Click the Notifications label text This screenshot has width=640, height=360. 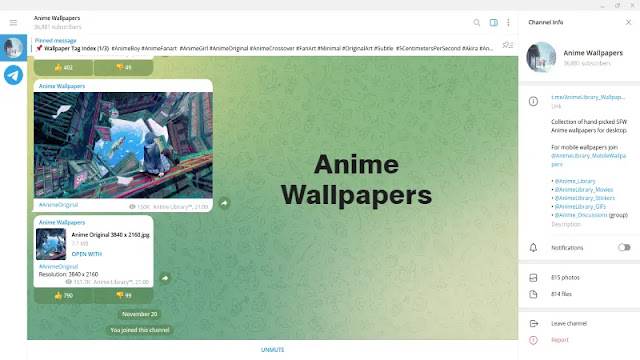(x=567, y=248)
